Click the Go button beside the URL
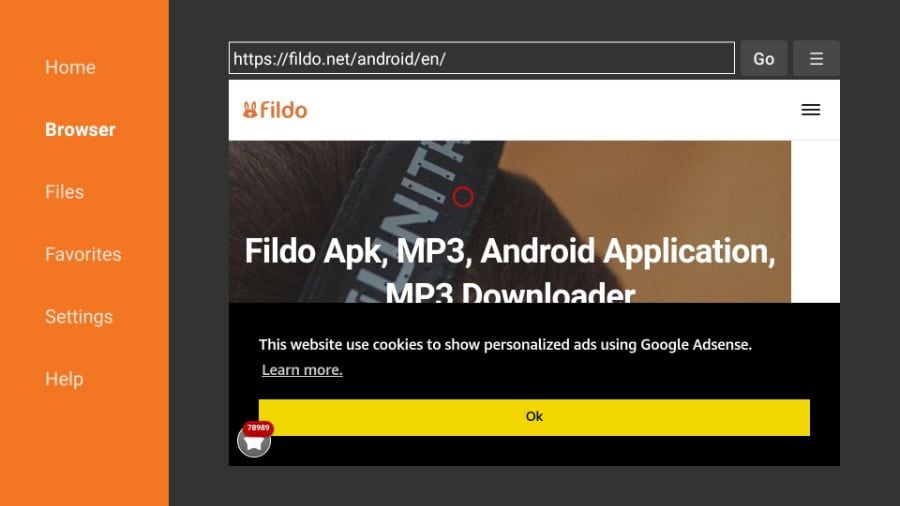The image size is (900, 506). coord(763,58)
